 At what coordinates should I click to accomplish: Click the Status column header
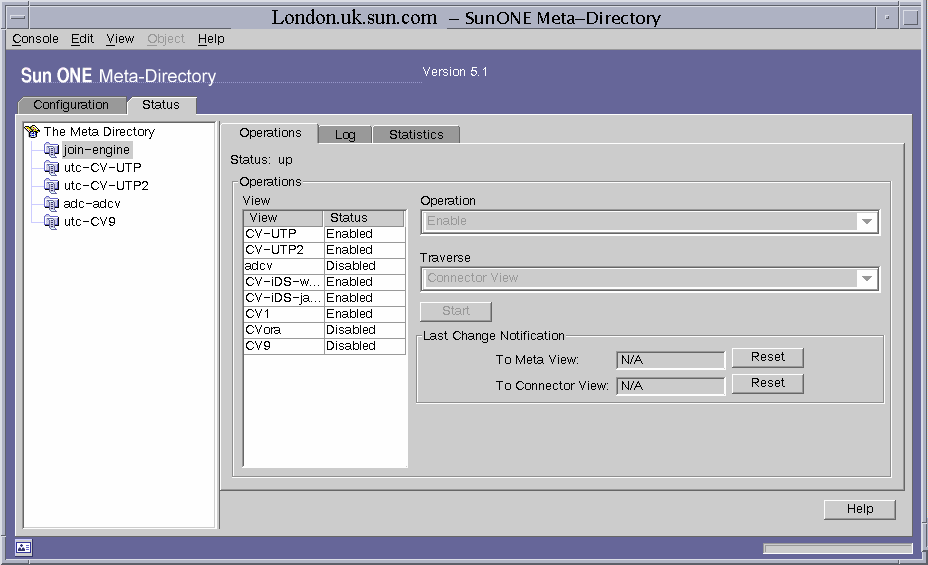point(364,218)
